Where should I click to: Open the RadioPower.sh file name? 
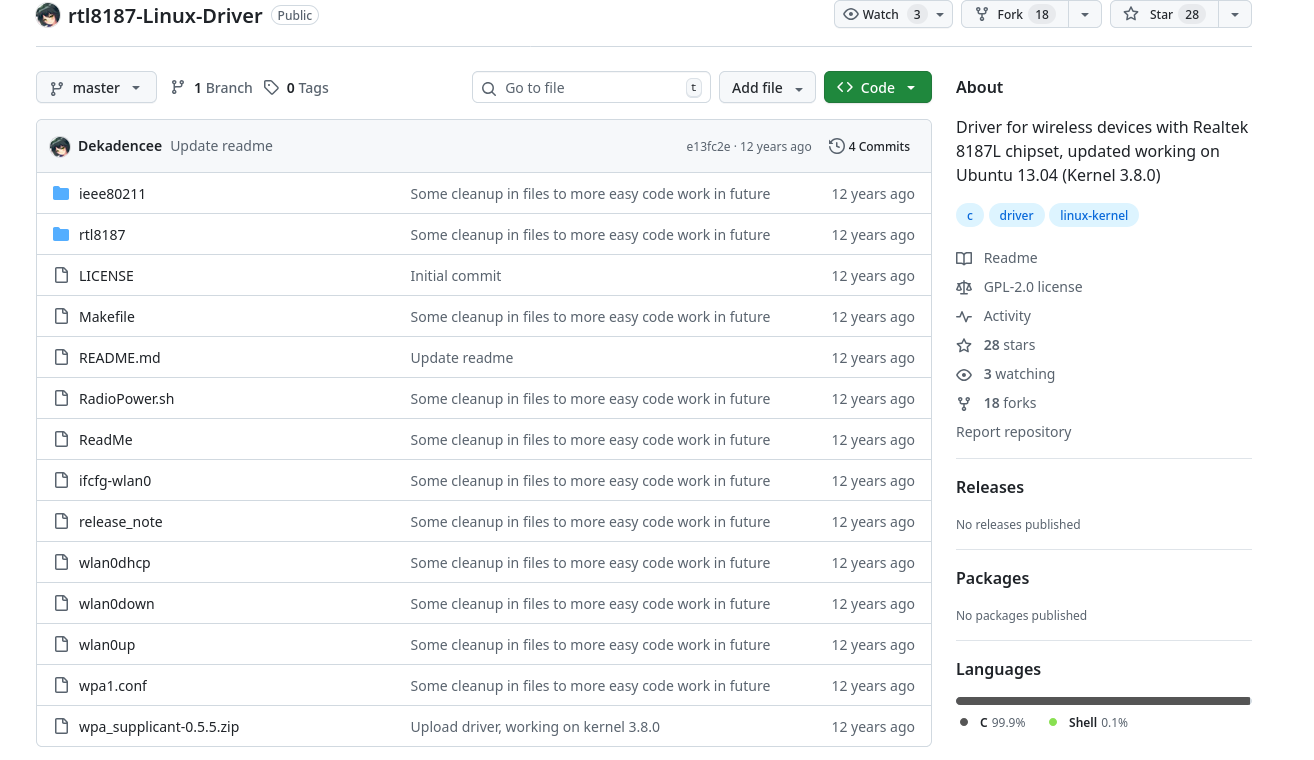[x=127, y=399]
